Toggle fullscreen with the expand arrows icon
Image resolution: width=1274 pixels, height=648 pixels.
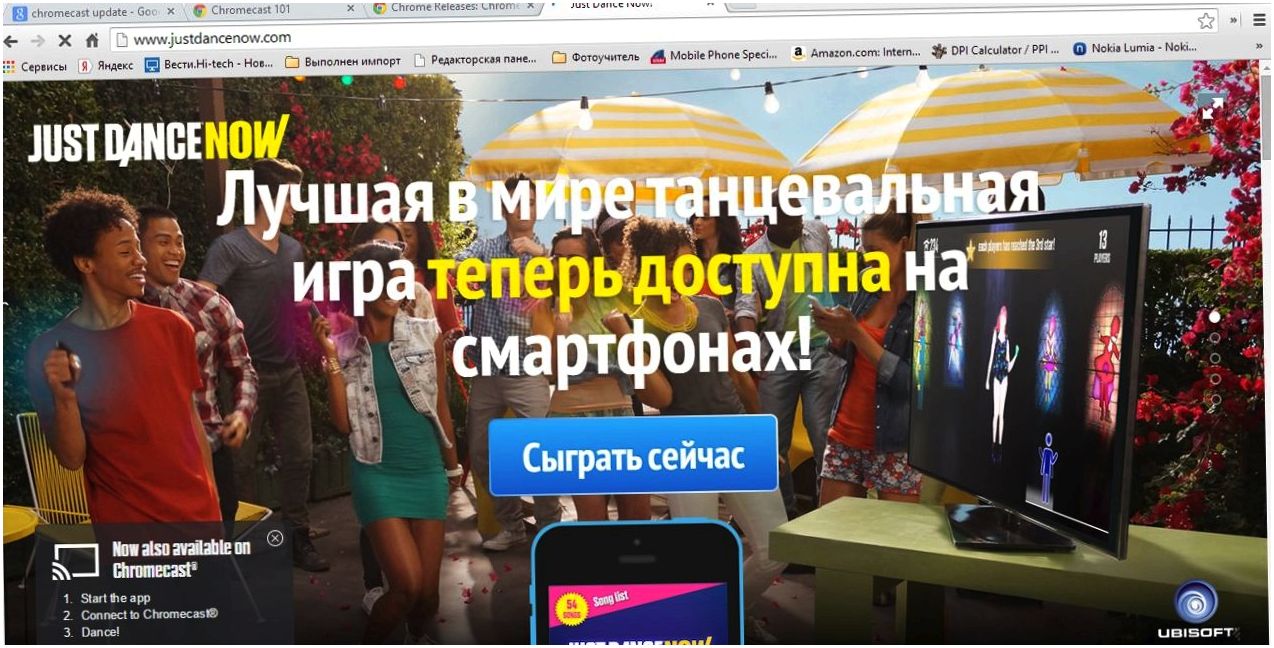pyautogui.click(x=1212, y=107)
